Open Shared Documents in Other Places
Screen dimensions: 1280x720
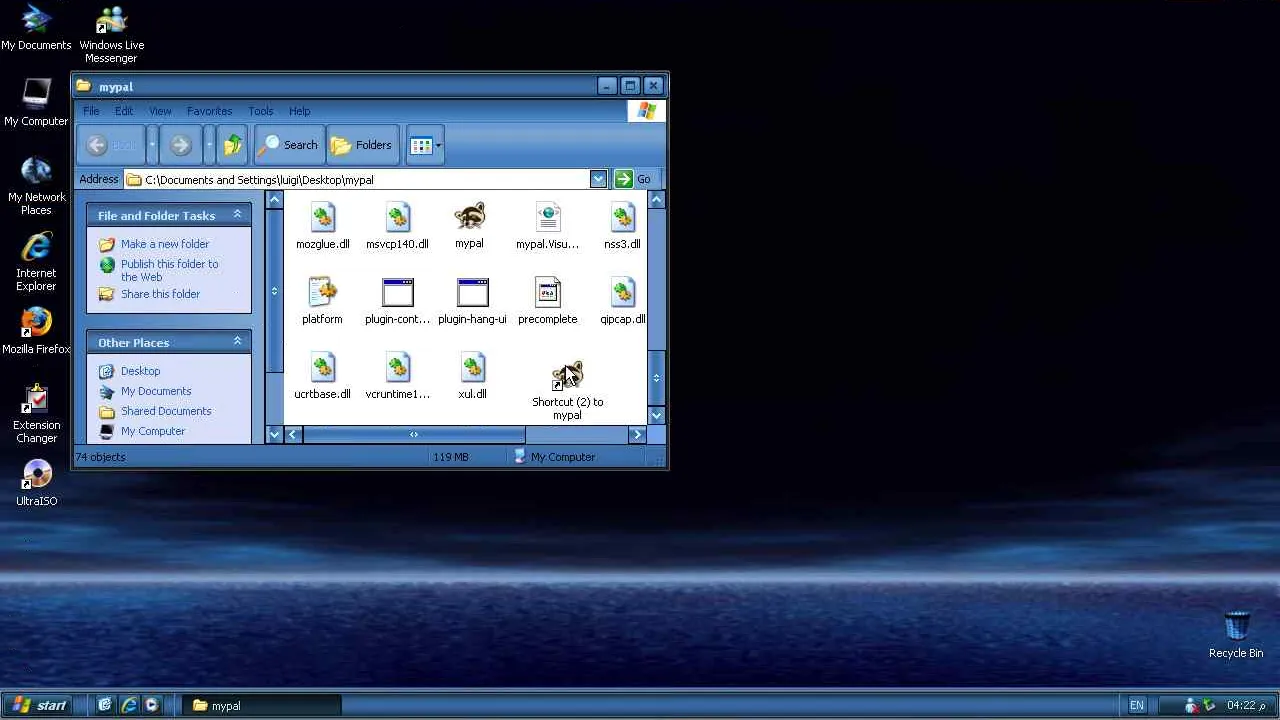pyautogui.click(x=166, y=411)
